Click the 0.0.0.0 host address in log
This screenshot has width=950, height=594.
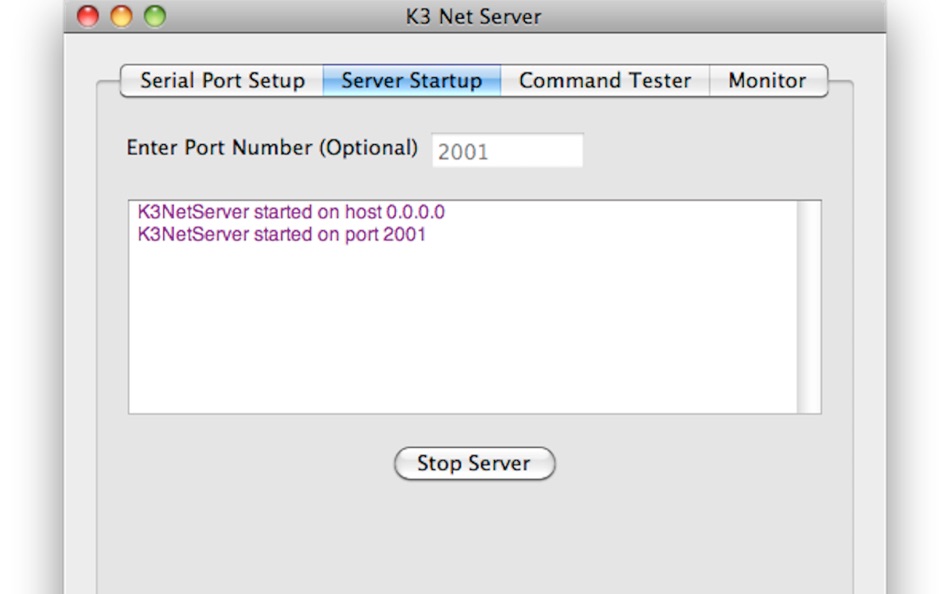point(416,212)
